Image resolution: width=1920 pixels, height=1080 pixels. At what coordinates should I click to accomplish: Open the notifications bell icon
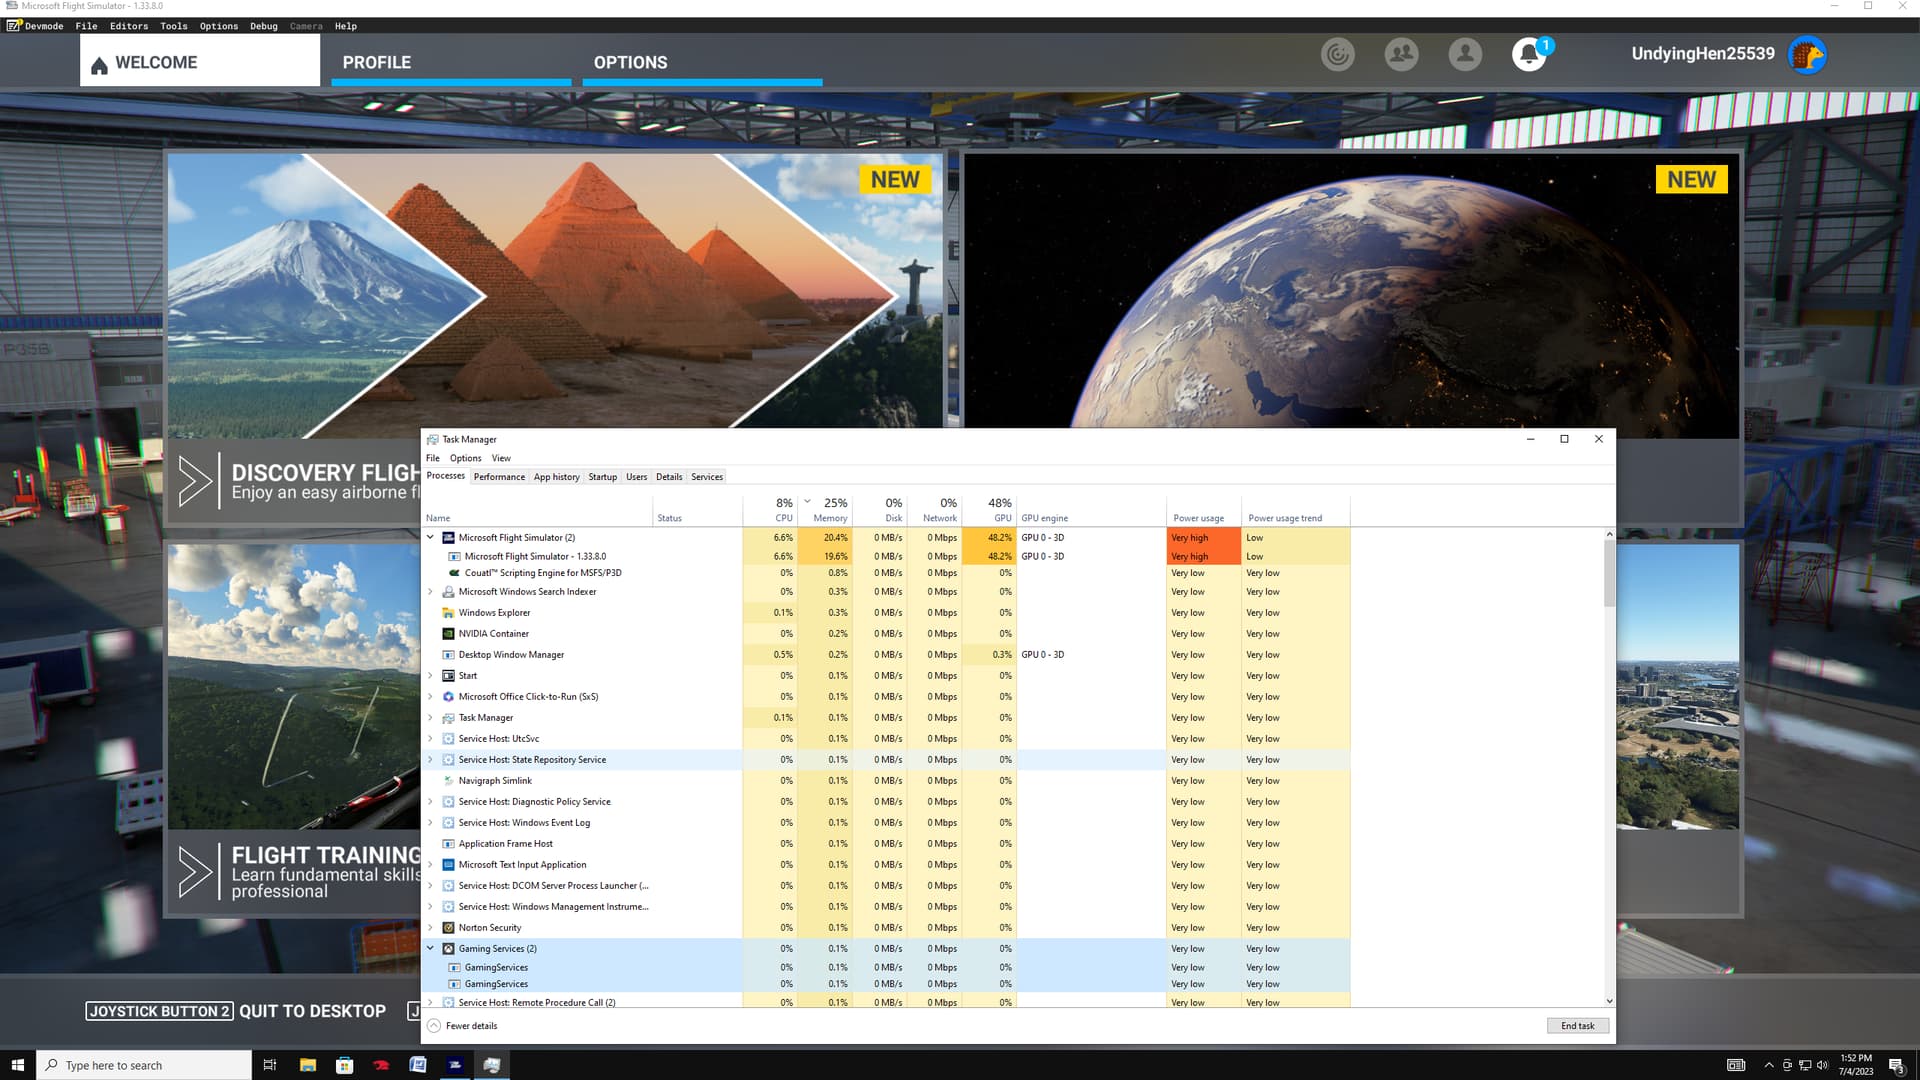(x=1528, y=54)
